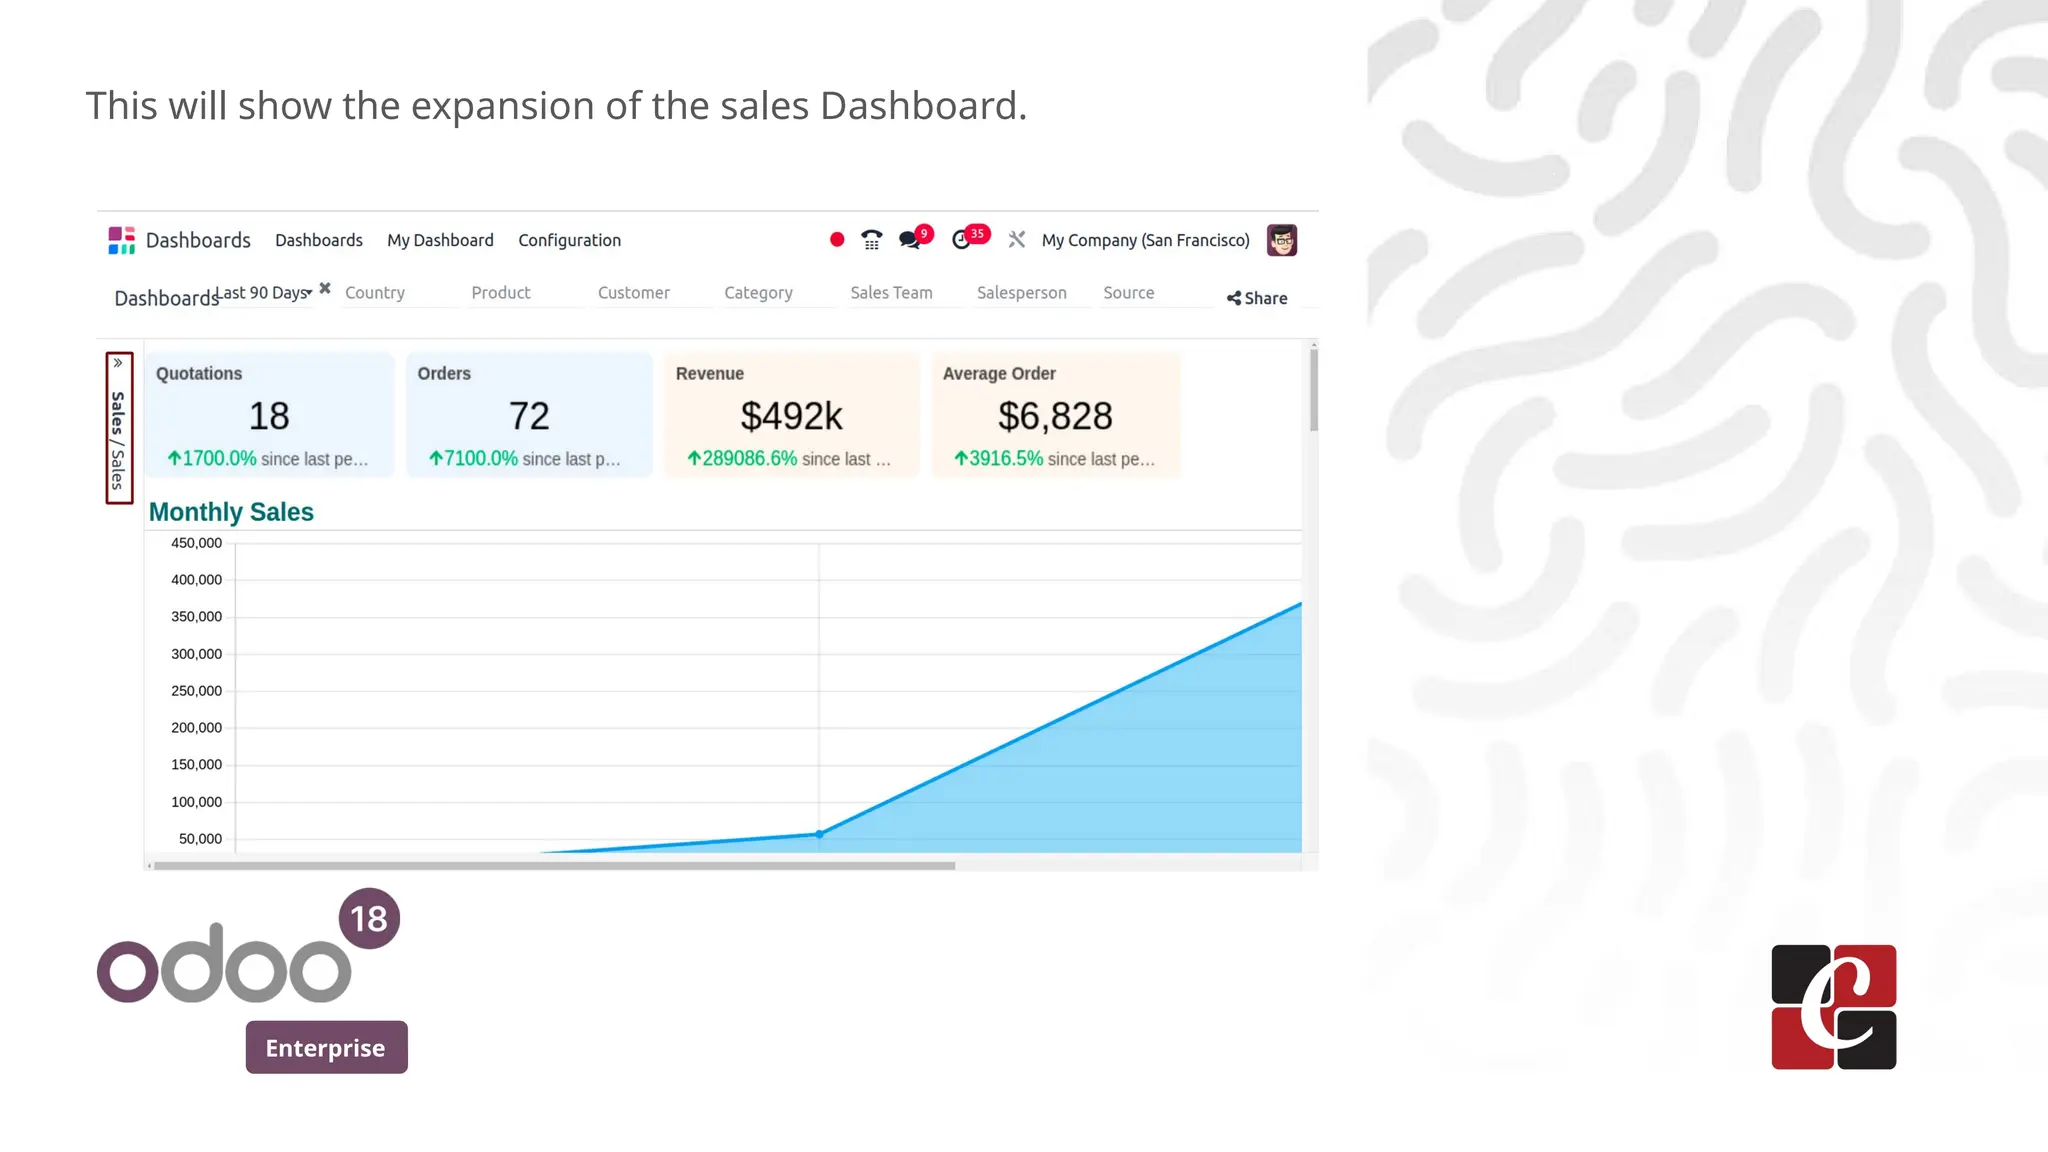This screenshot has height=1152, width=2048.
Task: Clear the Last 90 Days filter with the X
Action: pyautogui.click(x=325, y=288)
